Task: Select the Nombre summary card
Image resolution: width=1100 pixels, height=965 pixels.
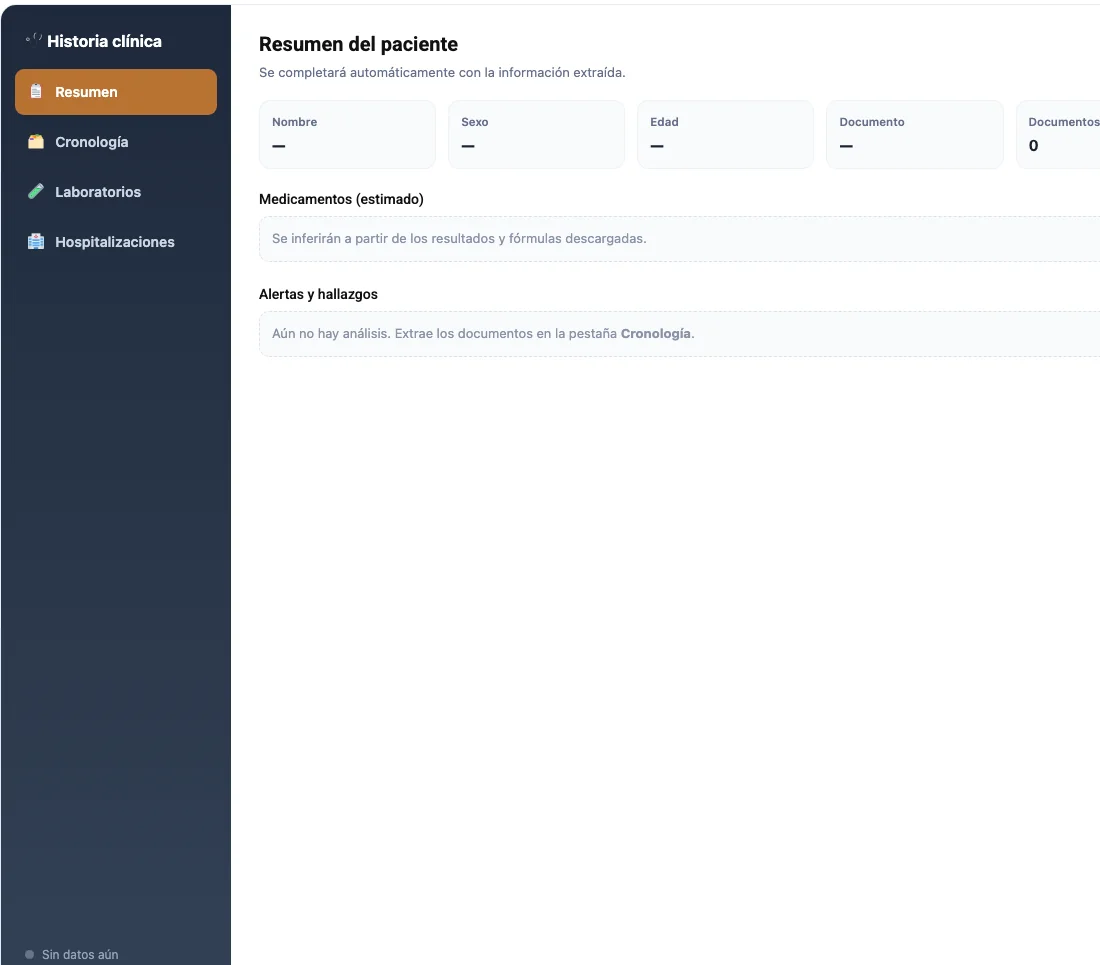Action: [347, 134]
